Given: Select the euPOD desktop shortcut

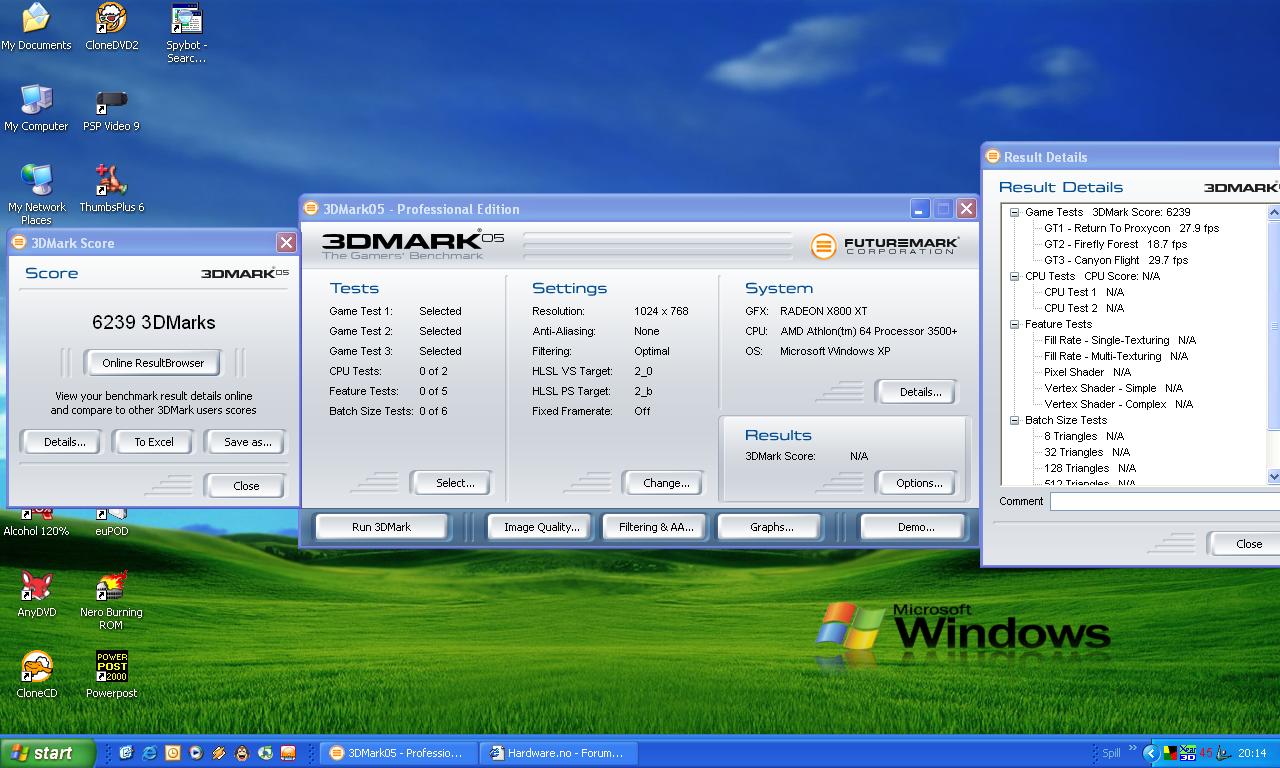Looking at the screenshot, I should pyautogui.click(x=111, y=522).
